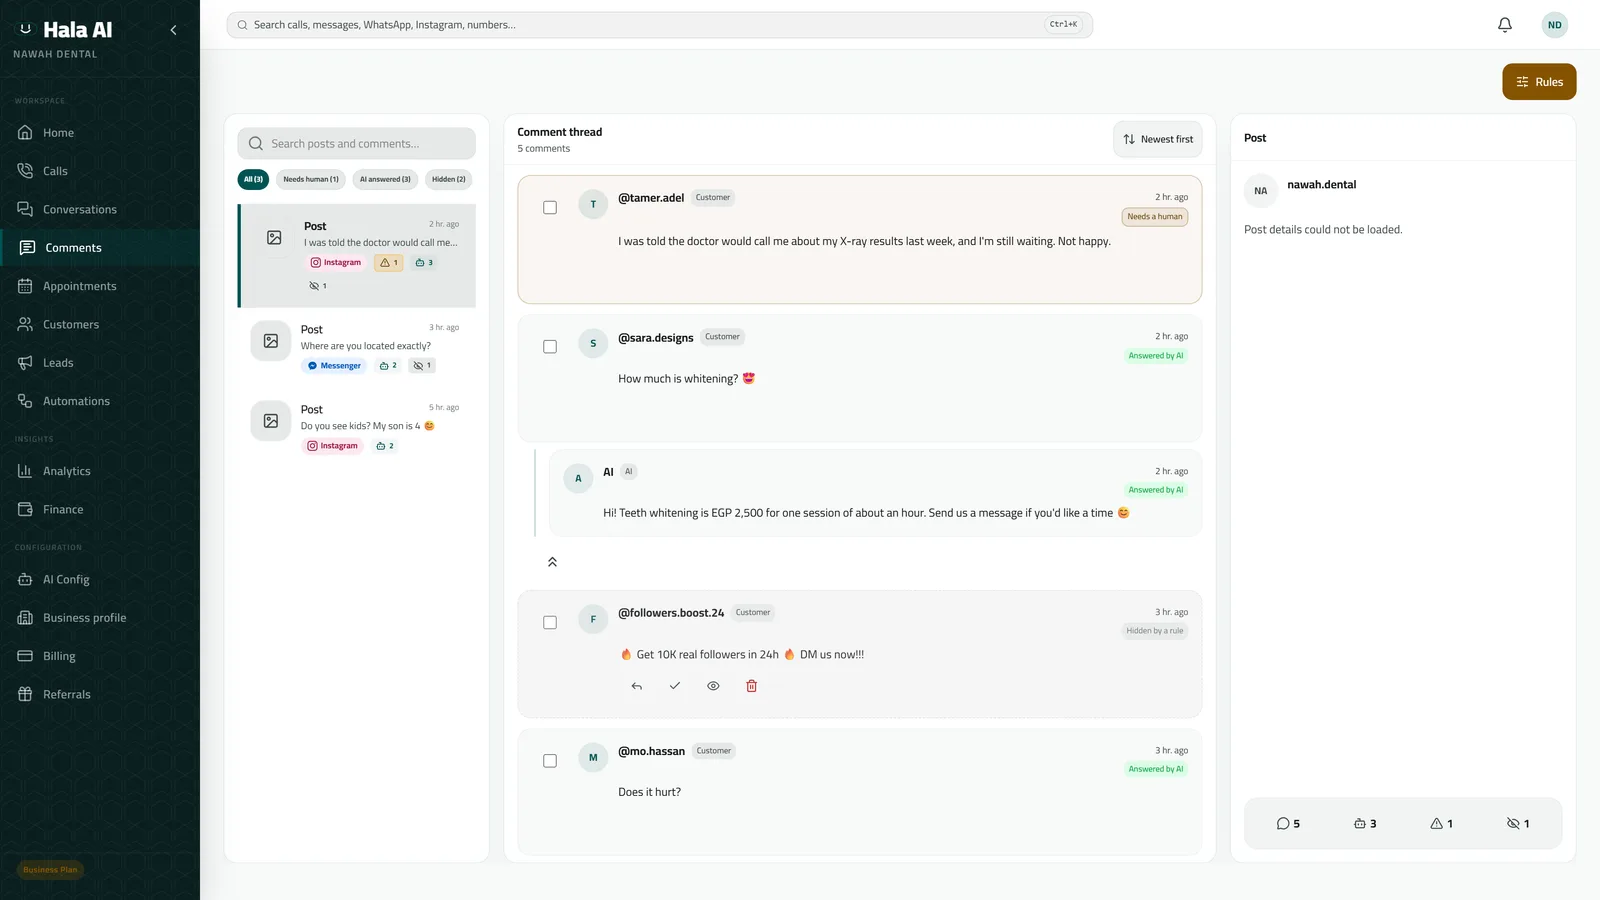Screen dimensions: 1600x900
Task: Mark followers.boost.24 comment as resolved checkmark
Action: 675,686
